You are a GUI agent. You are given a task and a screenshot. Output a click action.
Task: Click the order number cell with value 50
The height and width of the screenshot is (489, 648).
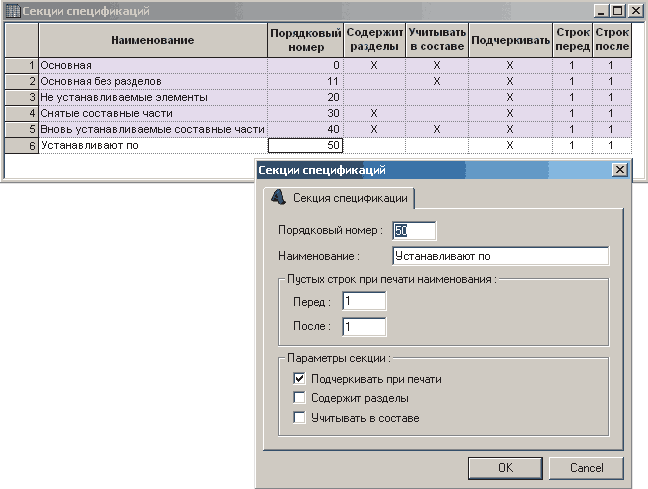click(305, 146)
